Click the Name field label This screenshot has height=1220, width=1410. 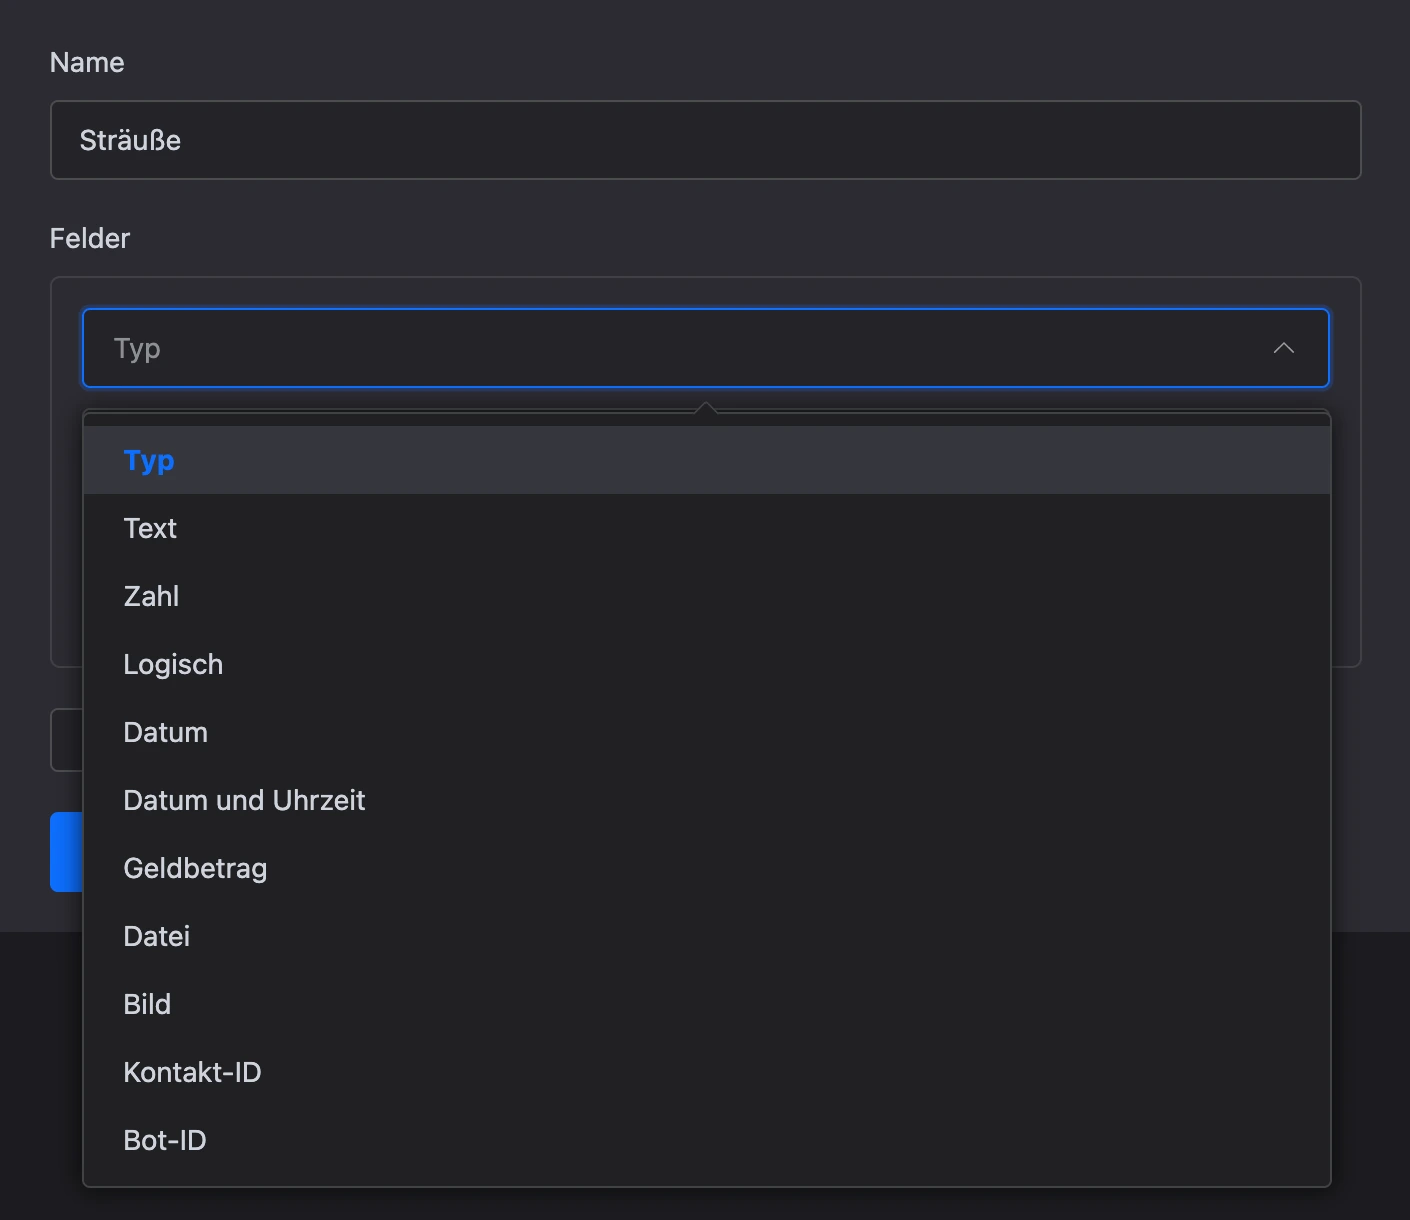coord(87,62)
